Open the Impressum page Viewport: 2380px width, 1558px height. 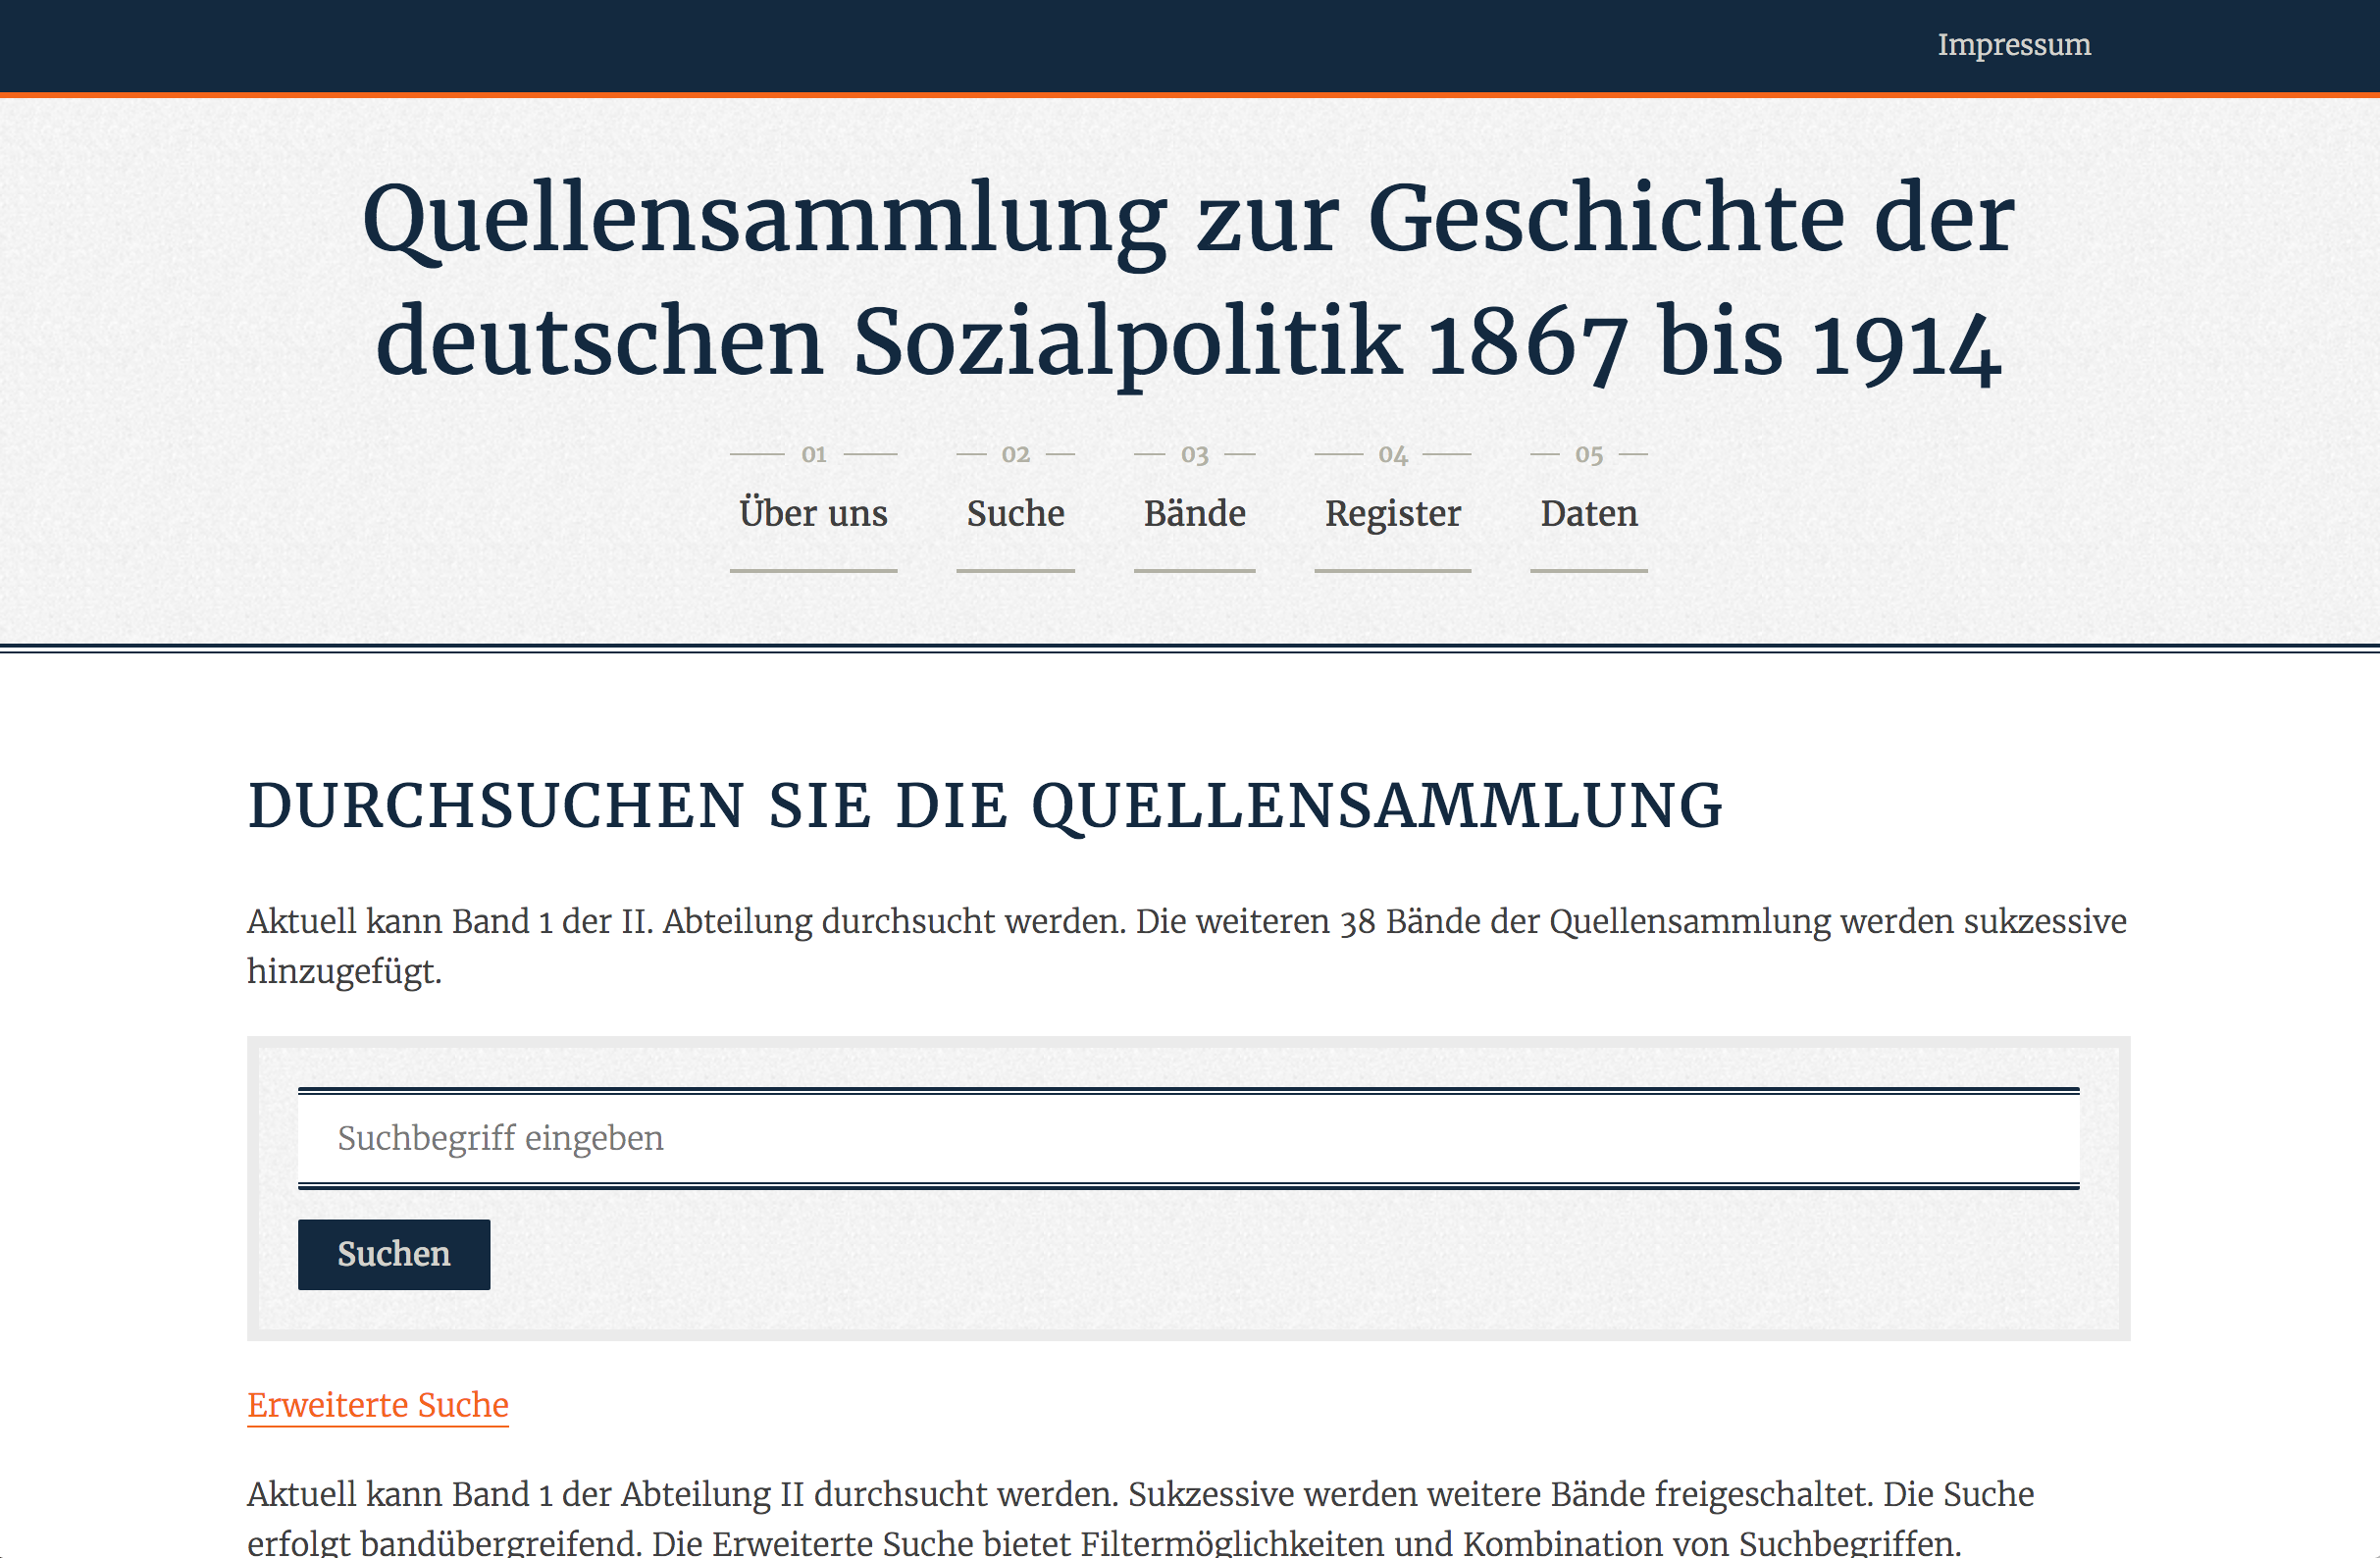pyautogui.click(x=2013, y=45)
